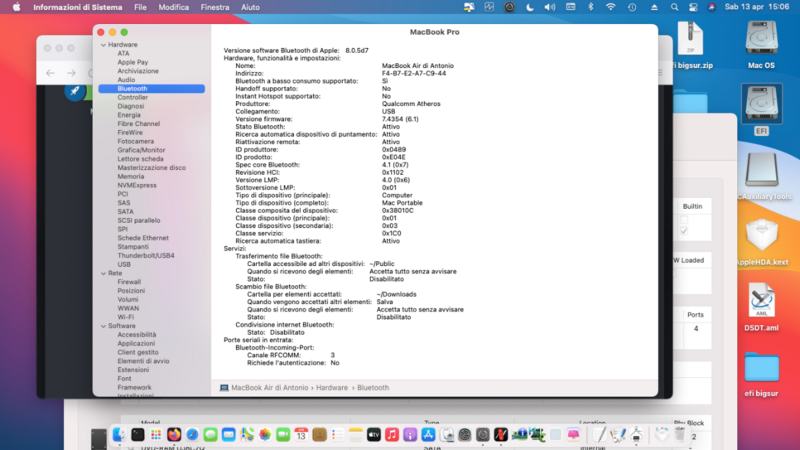
Task: Click the date and time Sab 13 apr
Action: tap(757, 7)
